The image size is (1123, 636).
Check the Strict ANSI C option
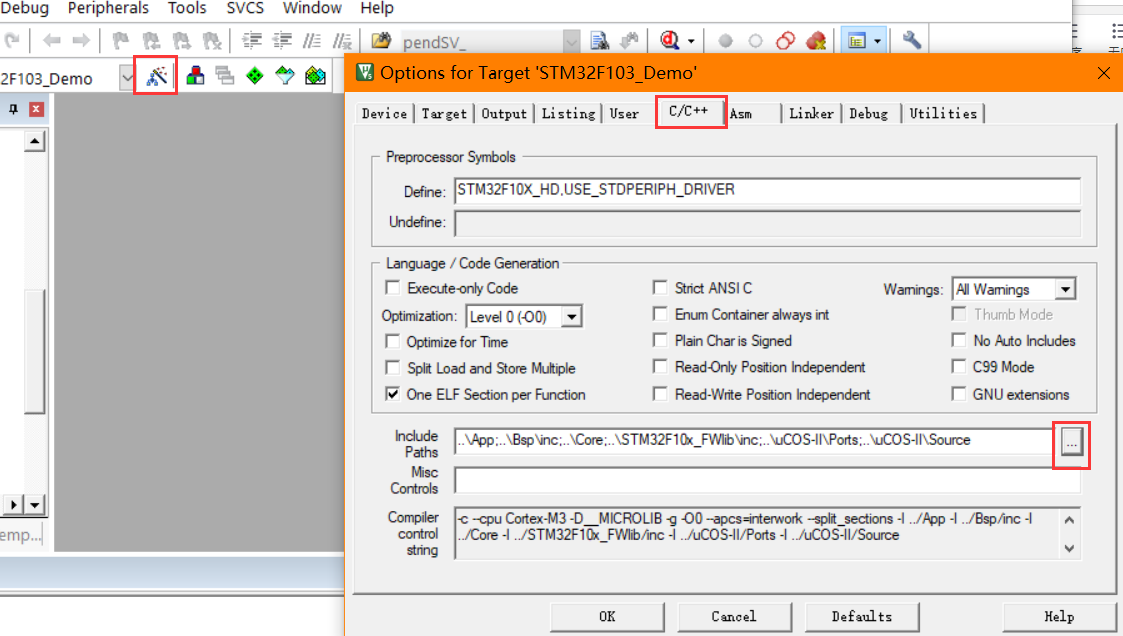coord(660,288)
